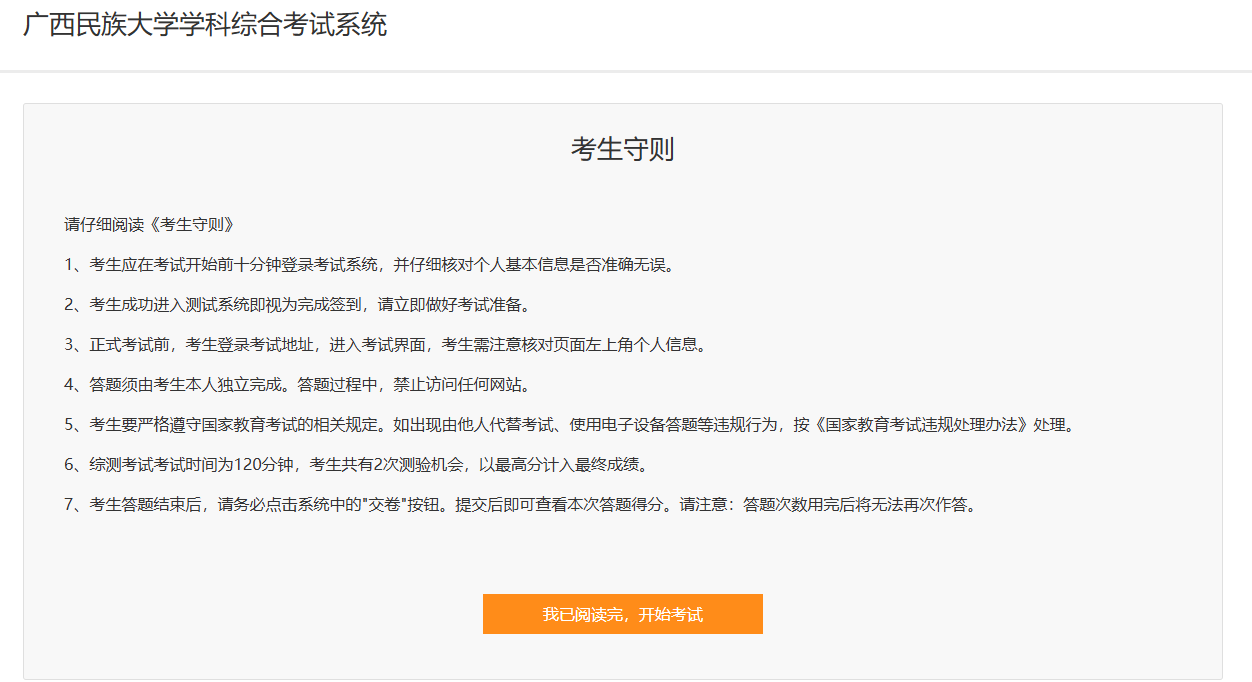Click the 考生守则 heading
1252x682 pixels.
[x=622, y=149]
